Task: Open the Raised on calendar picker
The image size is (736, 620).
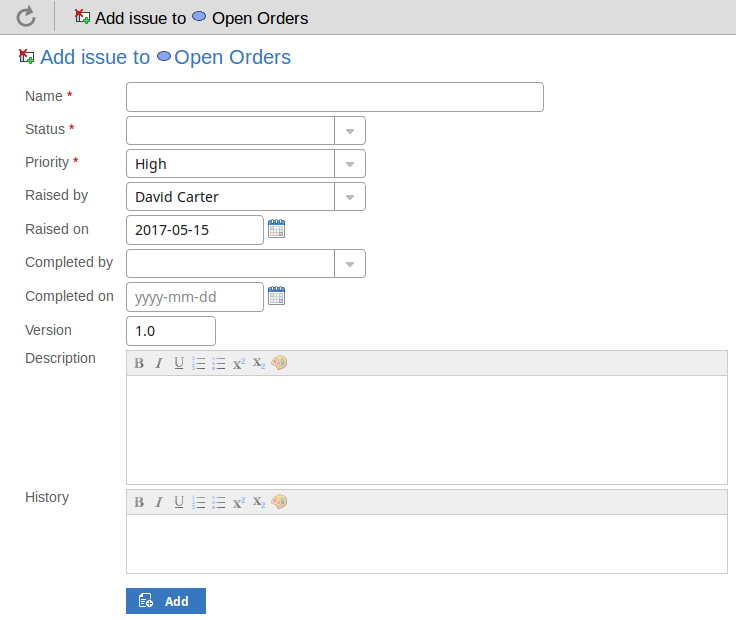Action: click(277, 229)
